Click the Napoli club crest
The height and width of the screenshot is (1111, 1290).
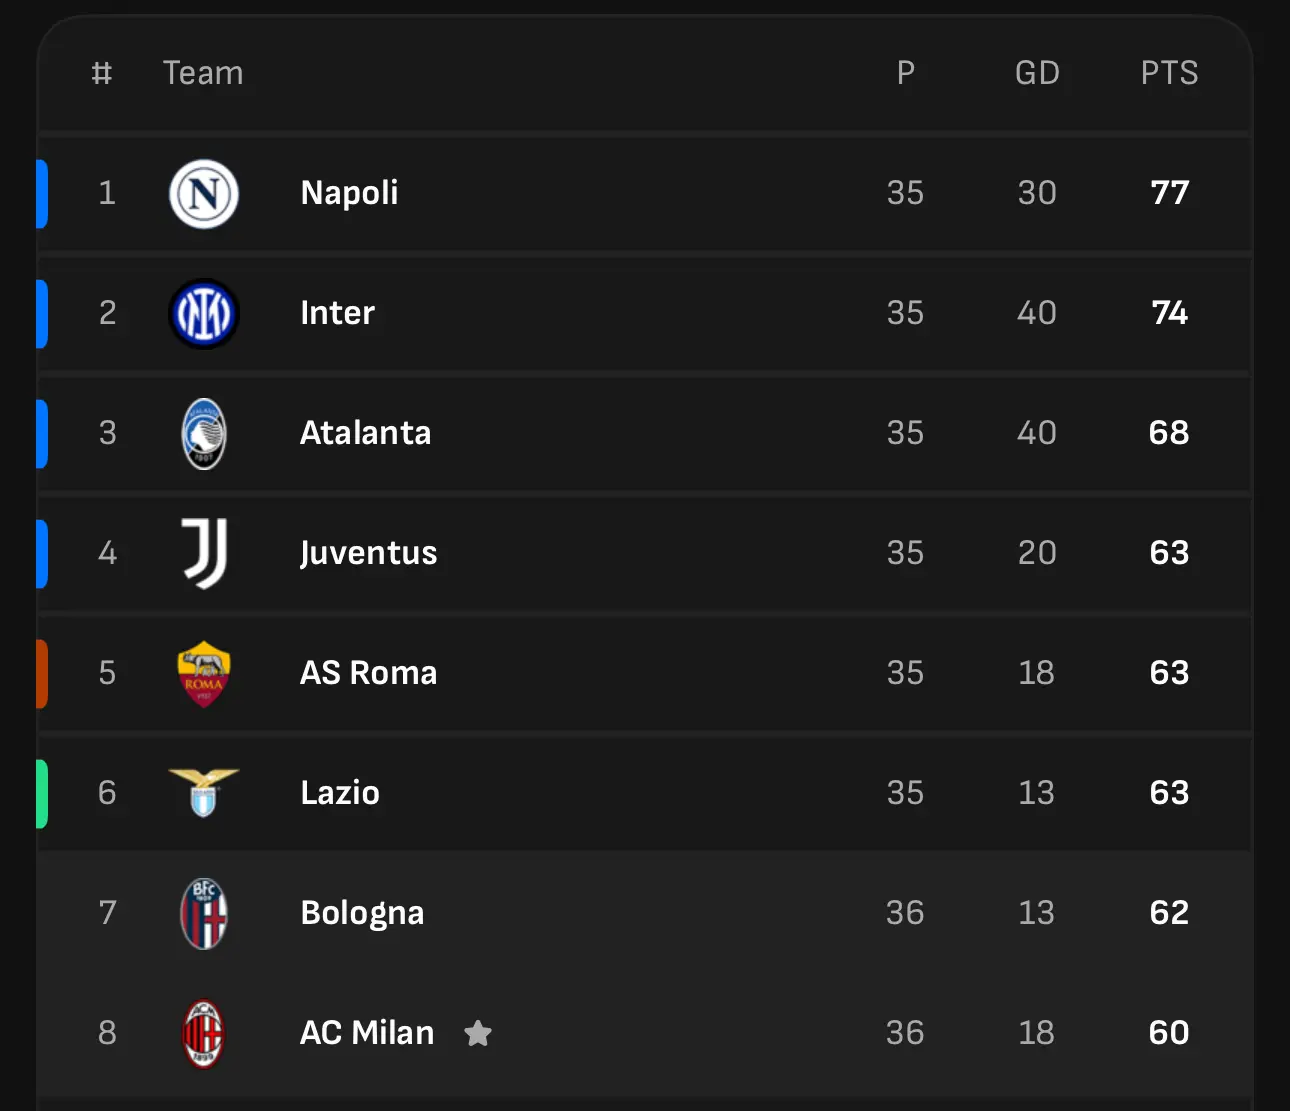204,193
